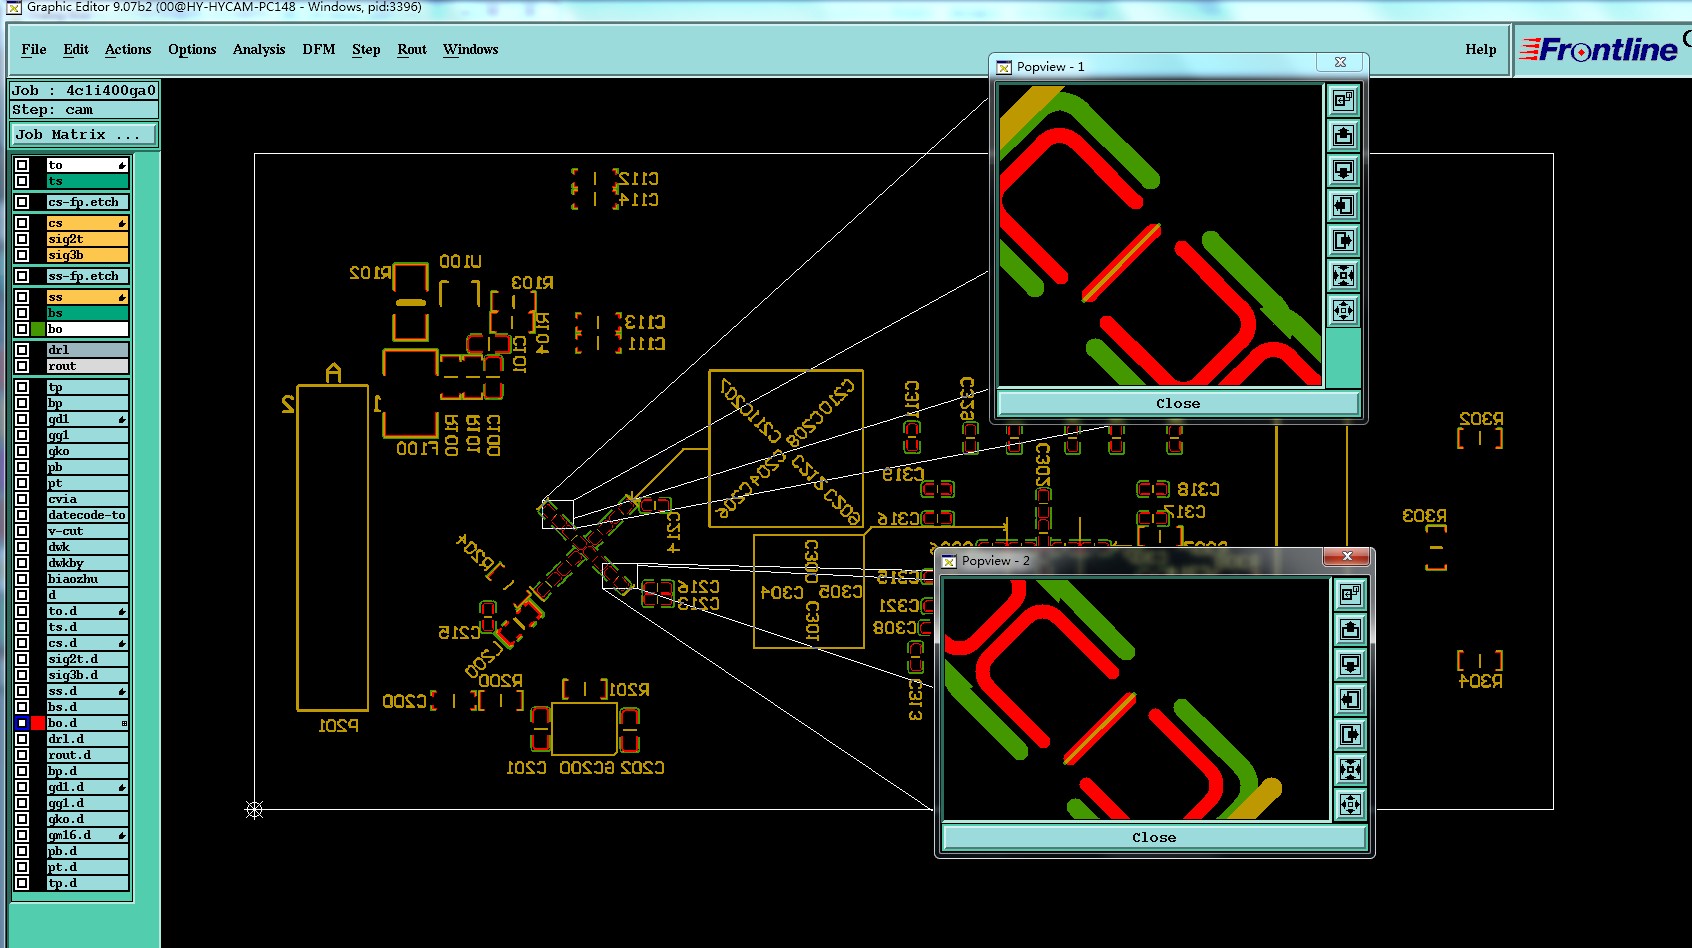The image size is (1692, 948).
Task: Click the hand marker on the 'gm16.d' layer
Action: (x=122, y=835)
